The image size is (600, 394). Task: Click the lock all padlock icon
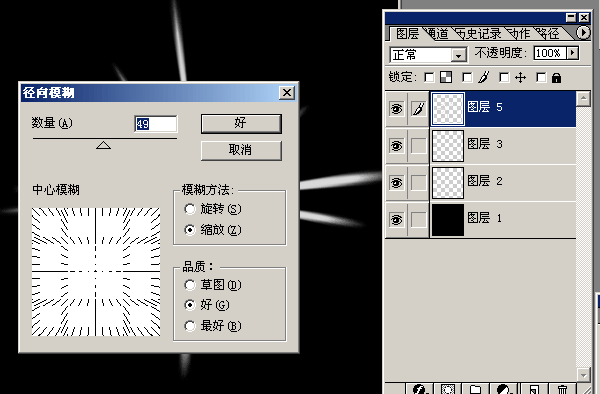[556, 78]
